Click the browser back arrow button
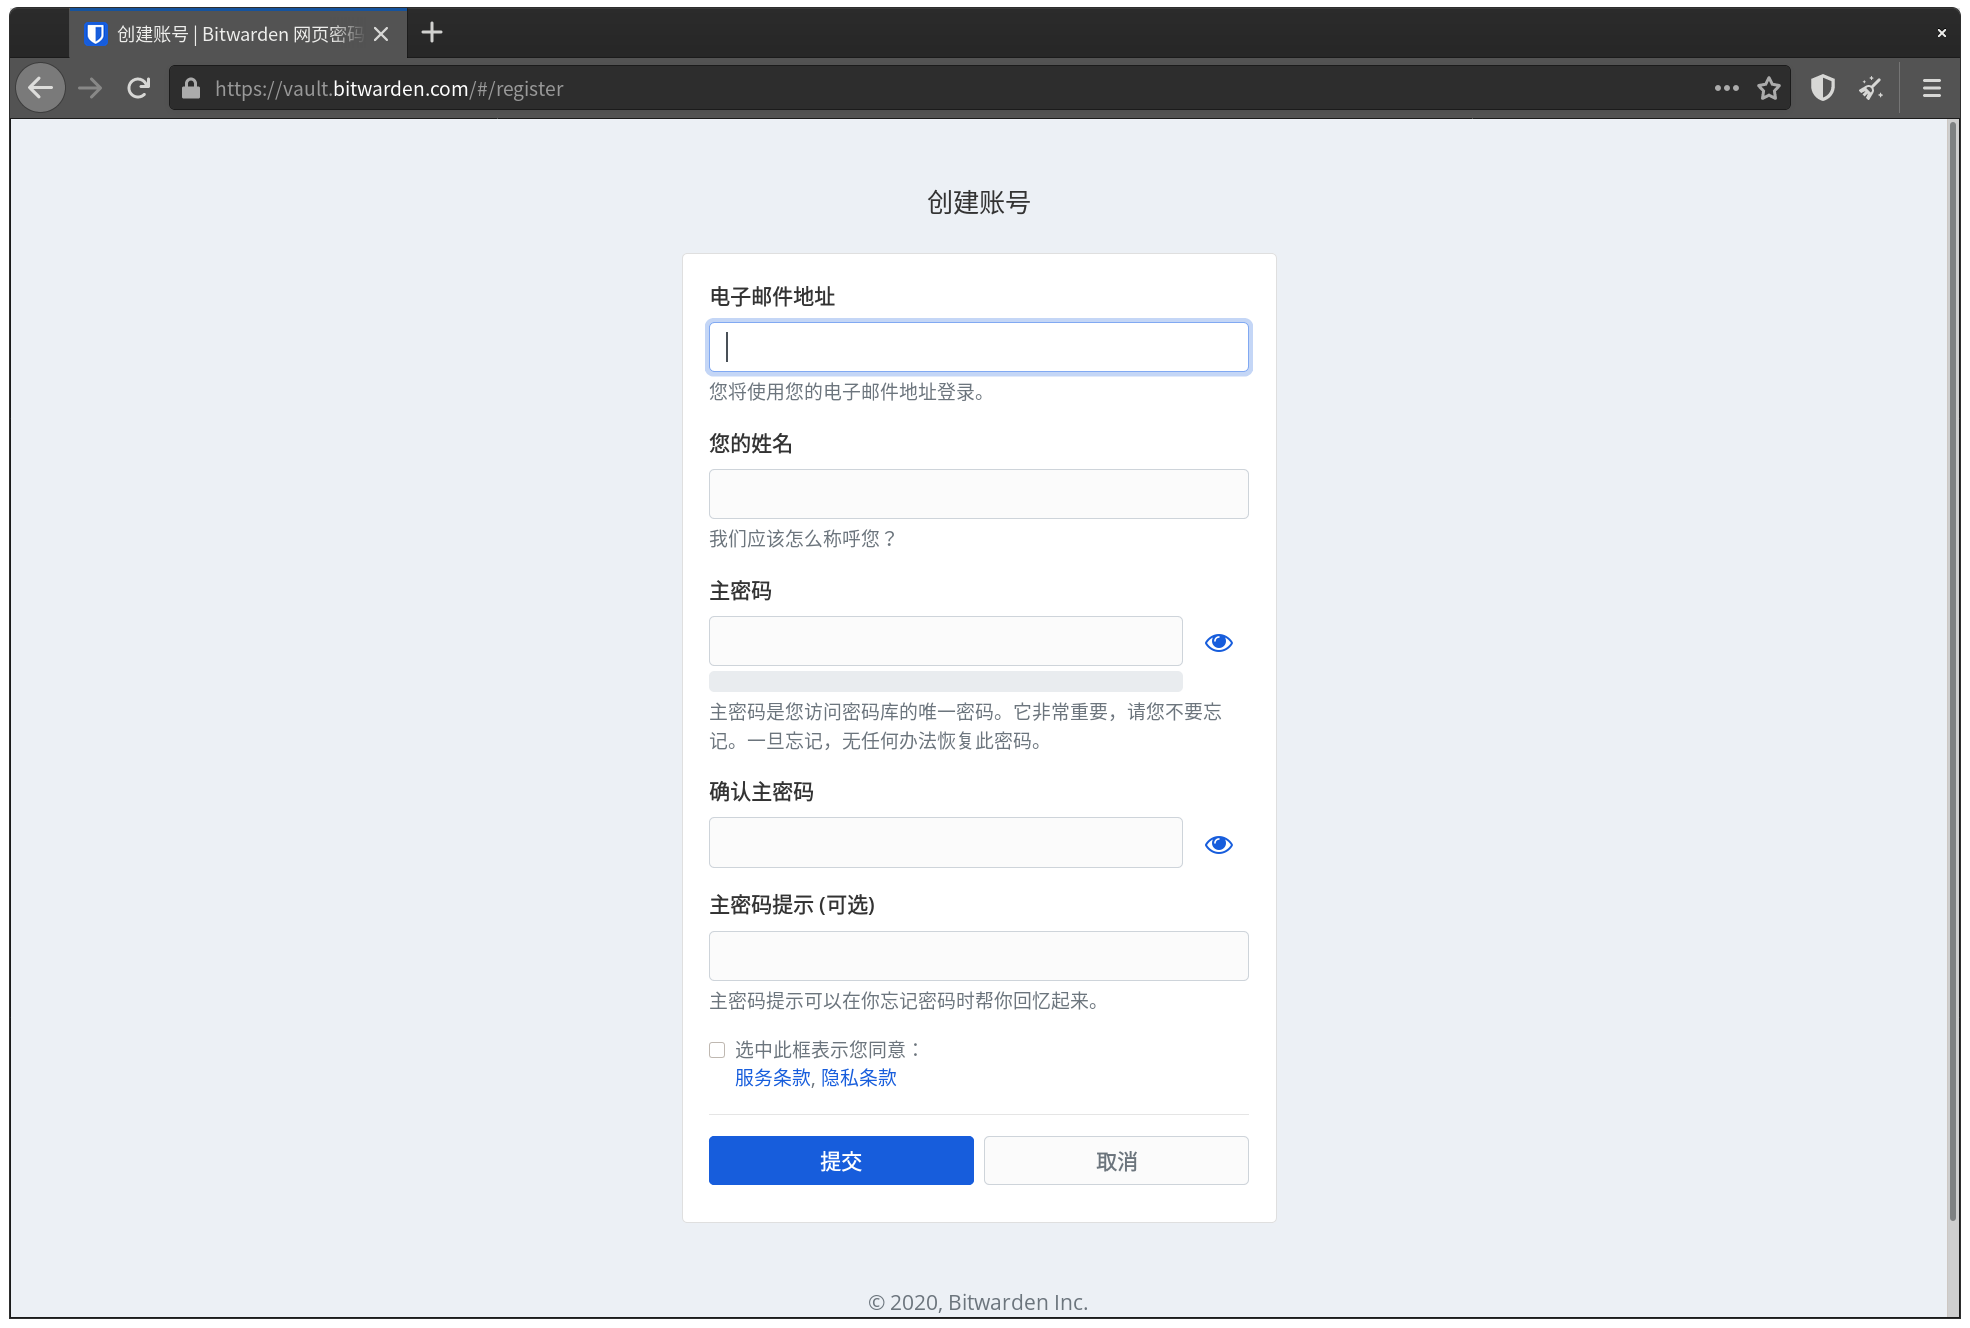Image resolution: width=1970 pixels, height=1328 pixels. coord(40,88)
